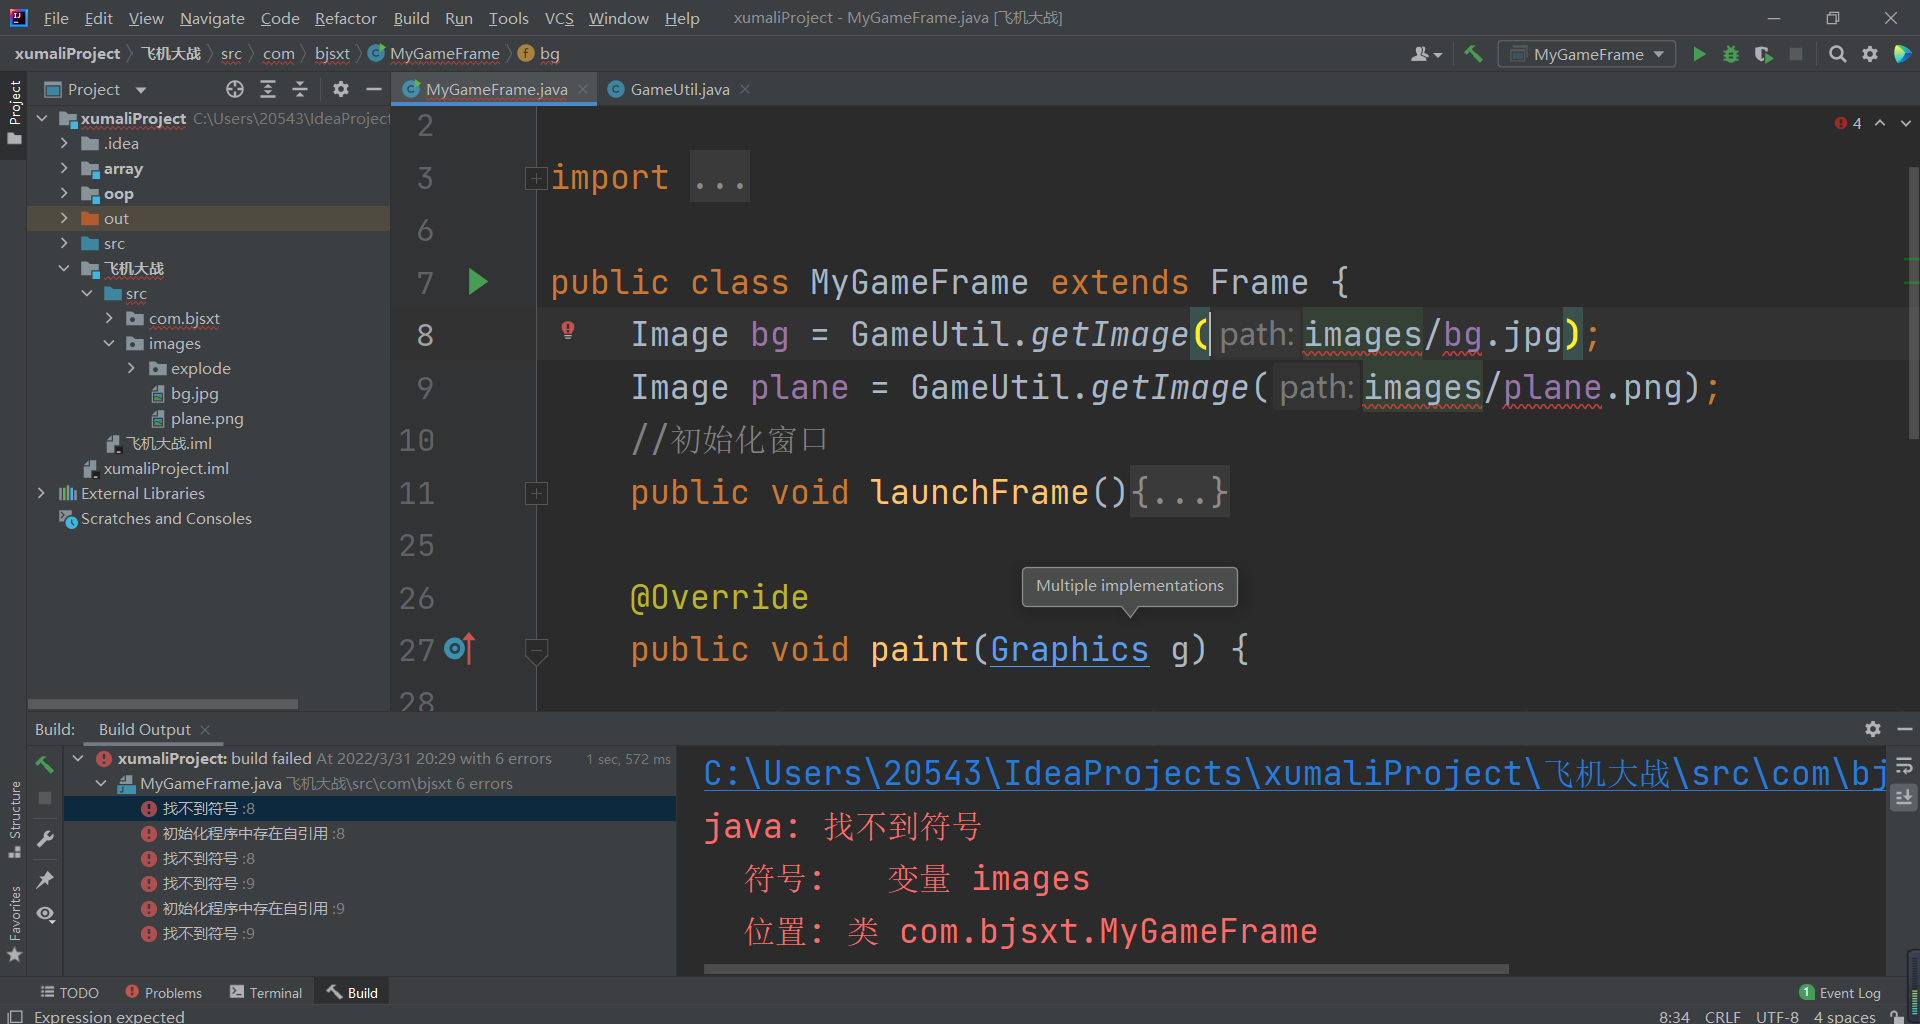Open Project panel options gear
Image resolution: width=1920 pixels, height=1024 pixels.
click(341, 89)
